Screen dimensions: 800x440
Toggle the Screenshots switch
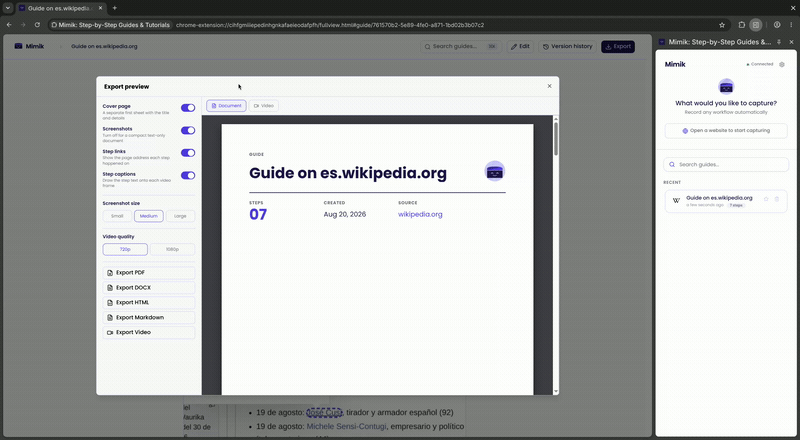point(188,130)
